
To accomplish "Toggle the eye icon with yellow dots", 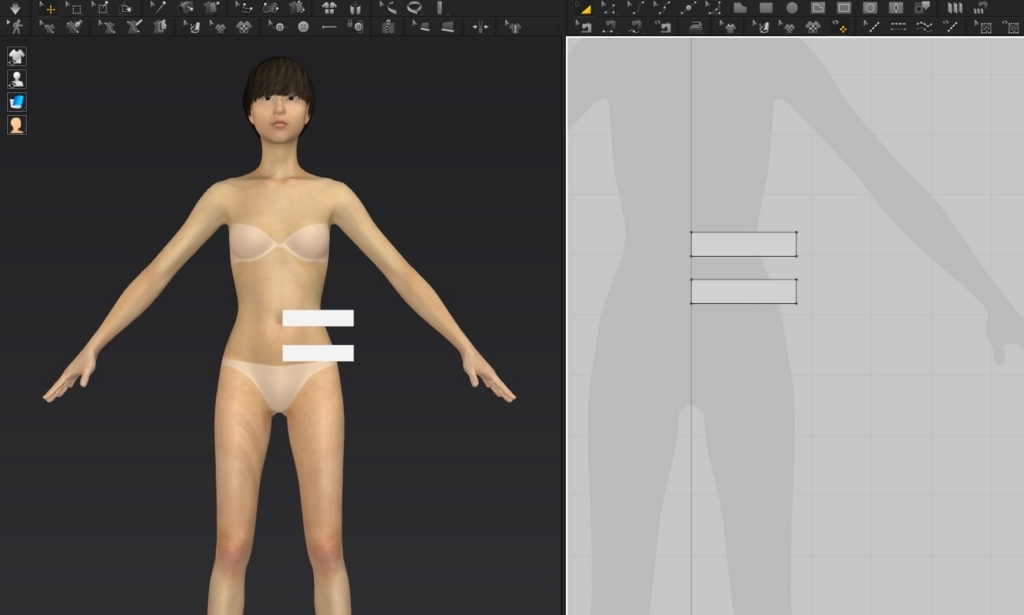I will click(839, 27).
